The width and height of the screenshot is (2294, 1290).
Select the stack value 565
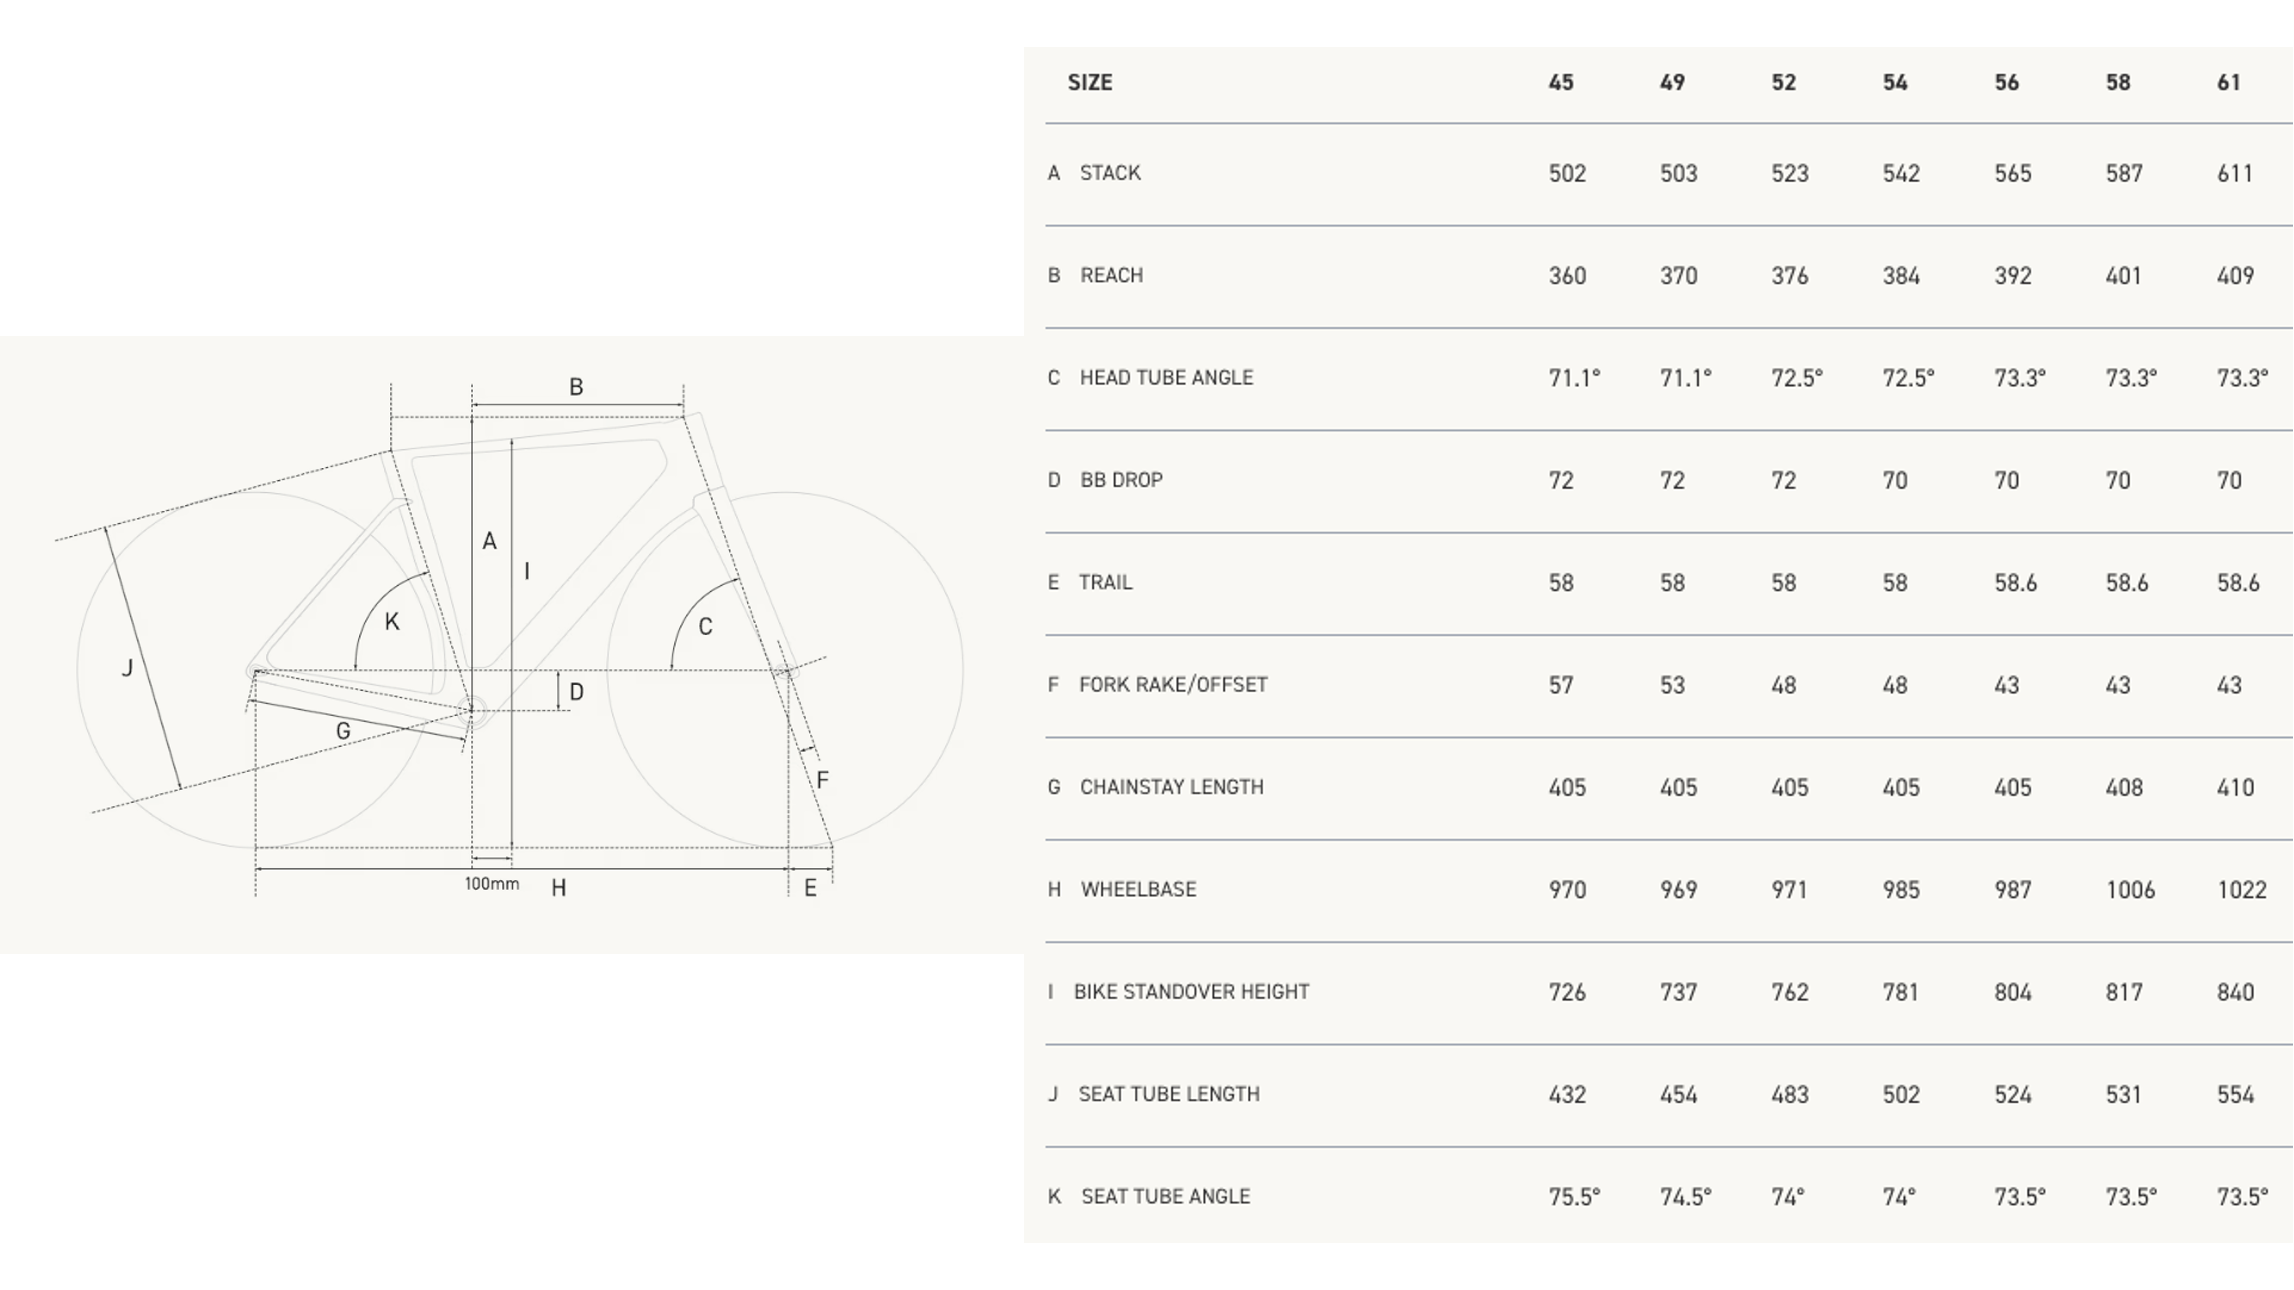[x=2012, y=174]
